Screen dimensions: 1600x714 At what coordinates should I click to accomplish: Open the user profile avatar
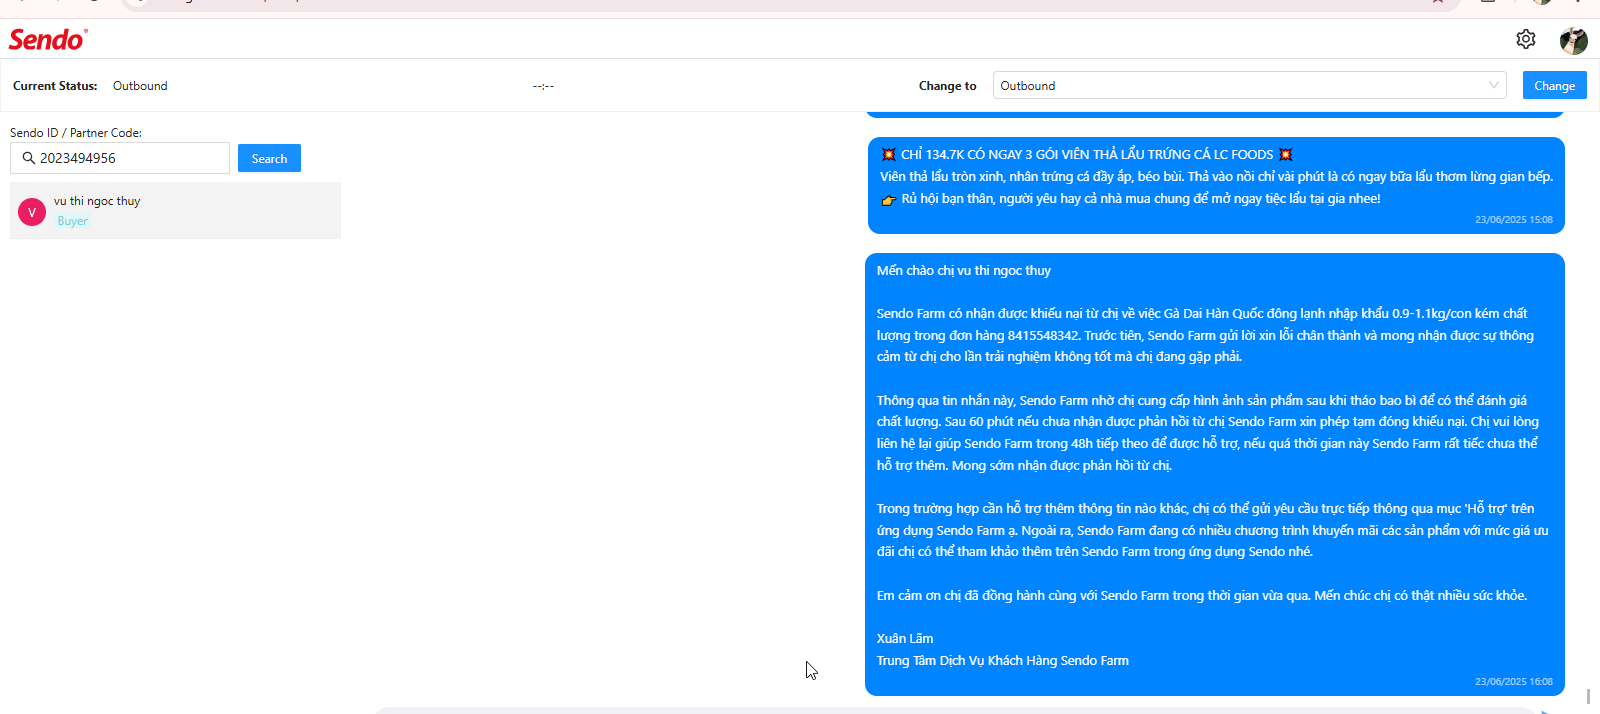point(1573,40)
